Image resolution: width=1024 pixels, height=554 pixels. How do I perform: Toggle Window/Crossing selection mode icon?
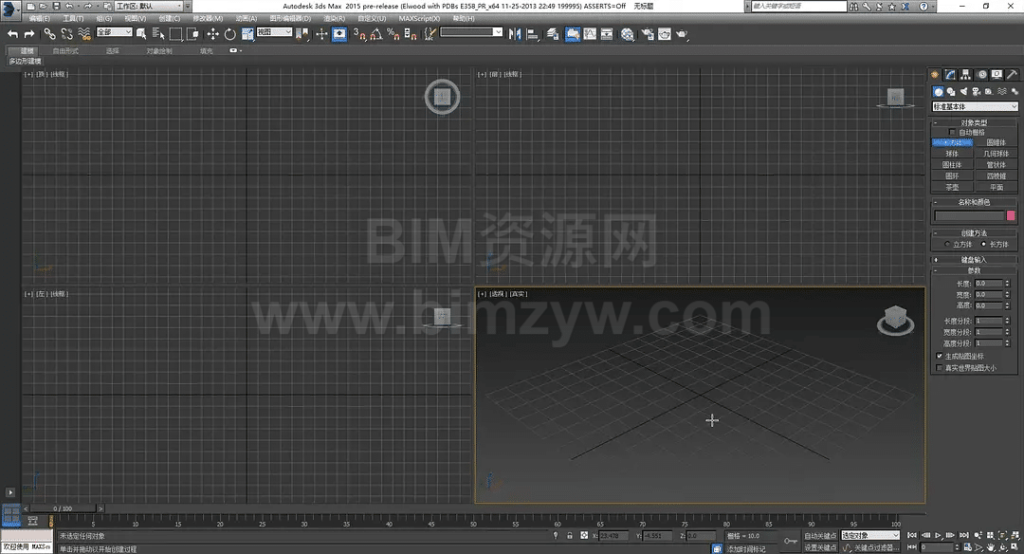click(x=193, y=34)
